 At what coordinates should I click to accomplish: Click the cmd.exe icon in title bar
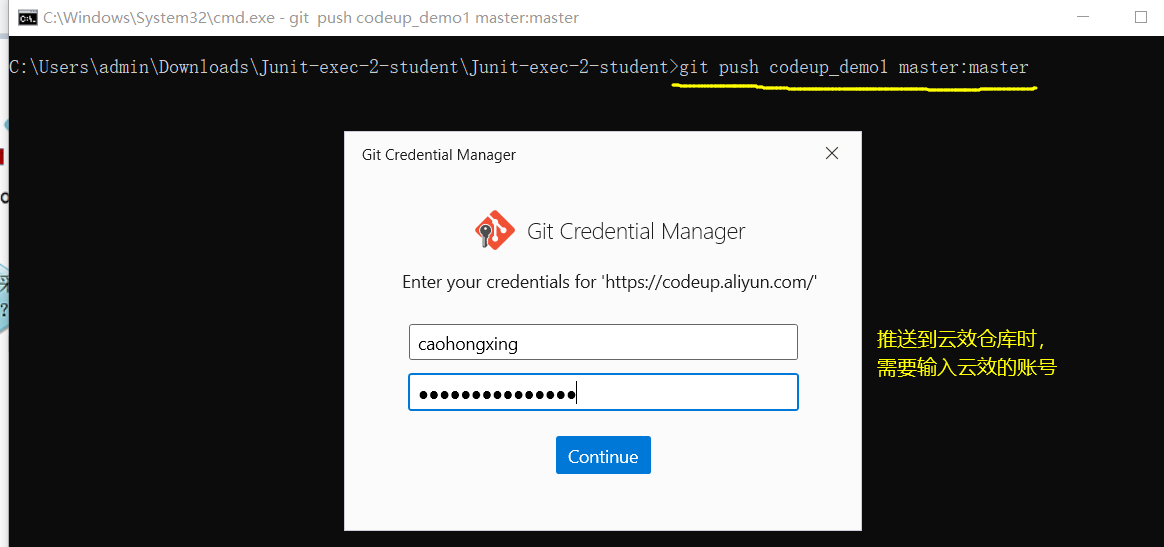tap(28, 17)
